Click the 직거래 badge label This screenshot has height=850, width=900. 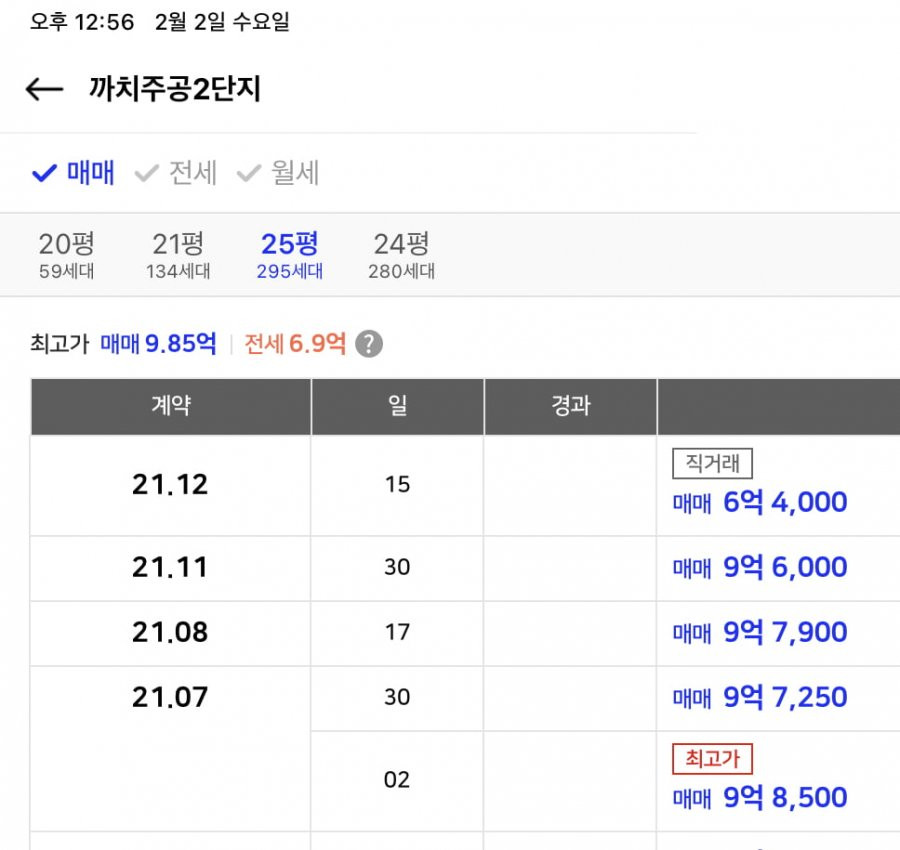(711, 463)
